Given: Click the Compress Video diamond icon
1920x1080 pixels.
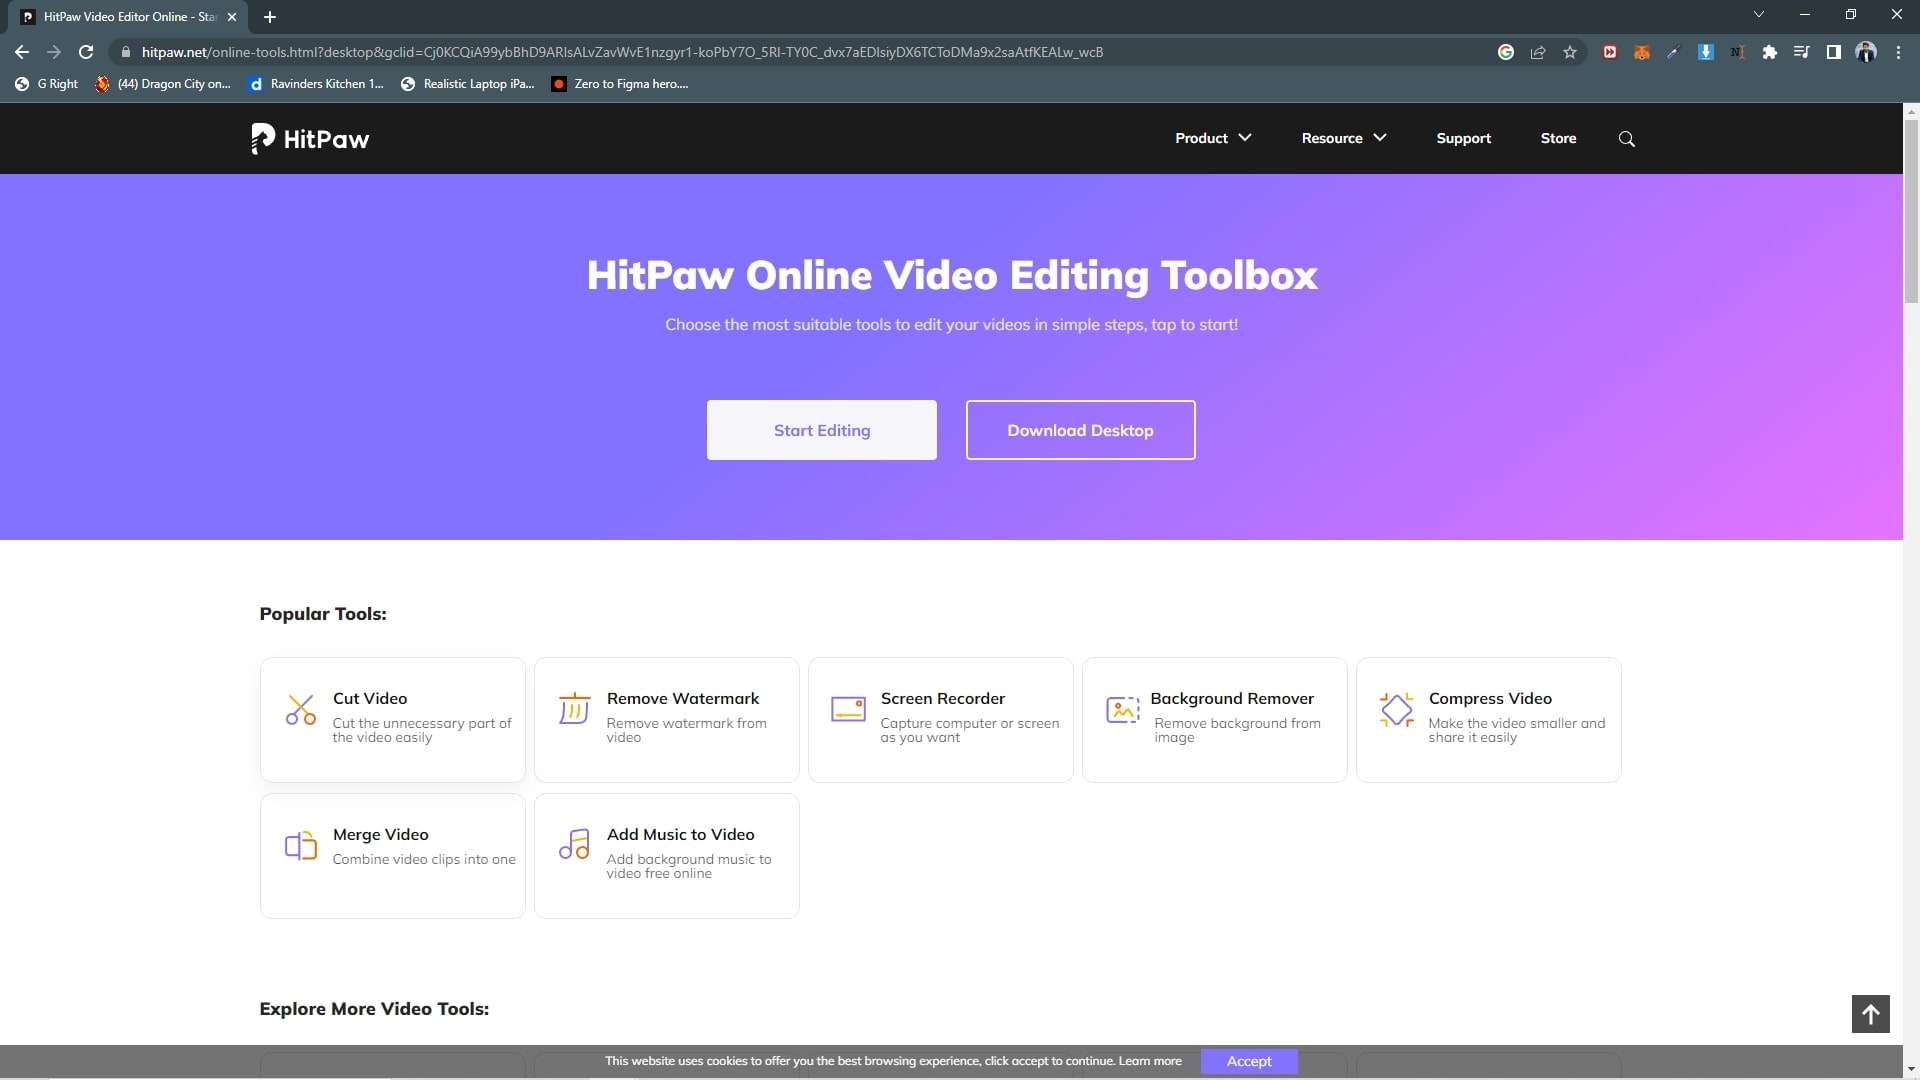Looking at the screenshot, I should pyautogui.click(x=1396, y=709).
